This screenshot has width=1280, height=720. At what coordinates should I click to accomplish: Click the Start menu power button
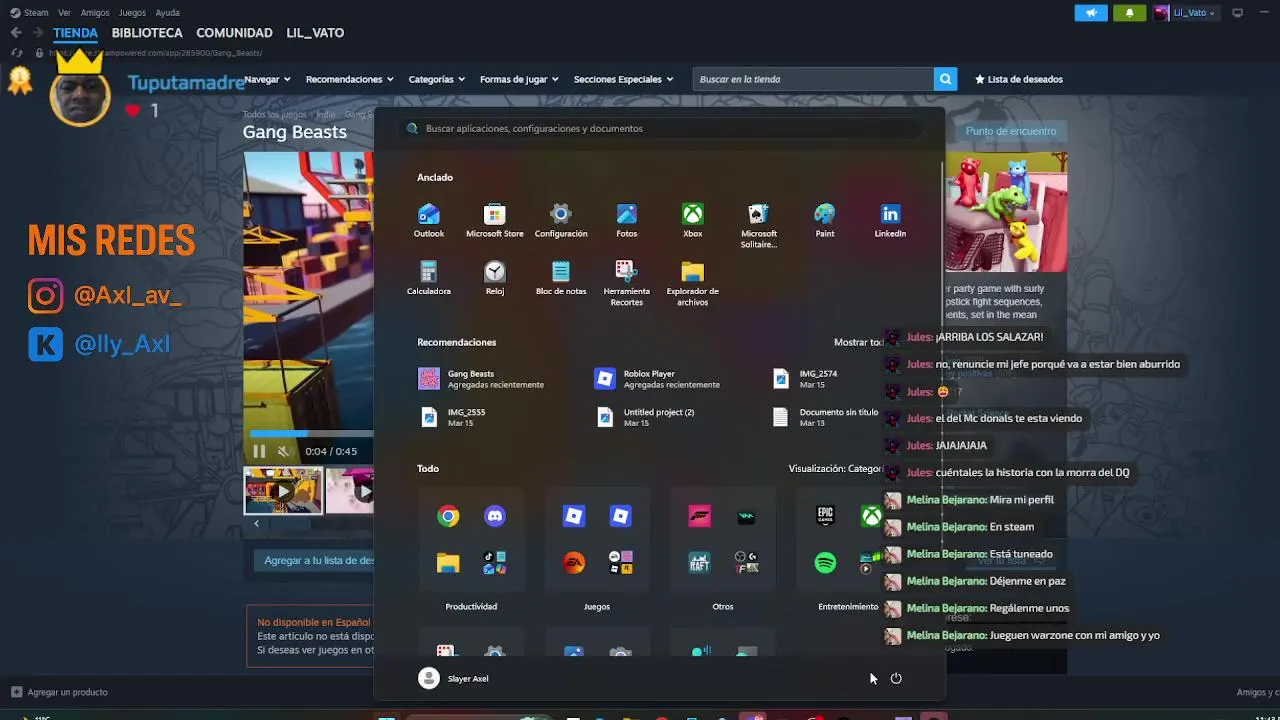click(x=896, y=678)
